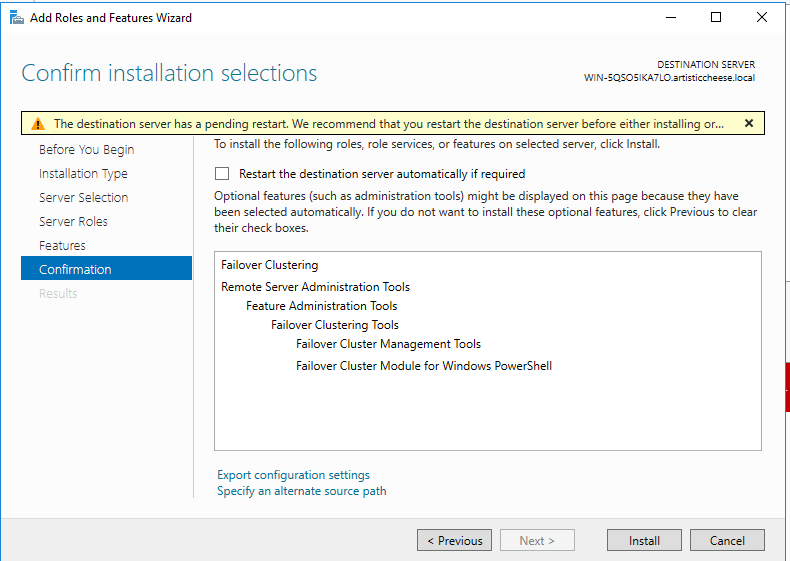Click Failover Cluster Management Tools item
The width and height of the screenshot is (790, 561).
(388, 344)
